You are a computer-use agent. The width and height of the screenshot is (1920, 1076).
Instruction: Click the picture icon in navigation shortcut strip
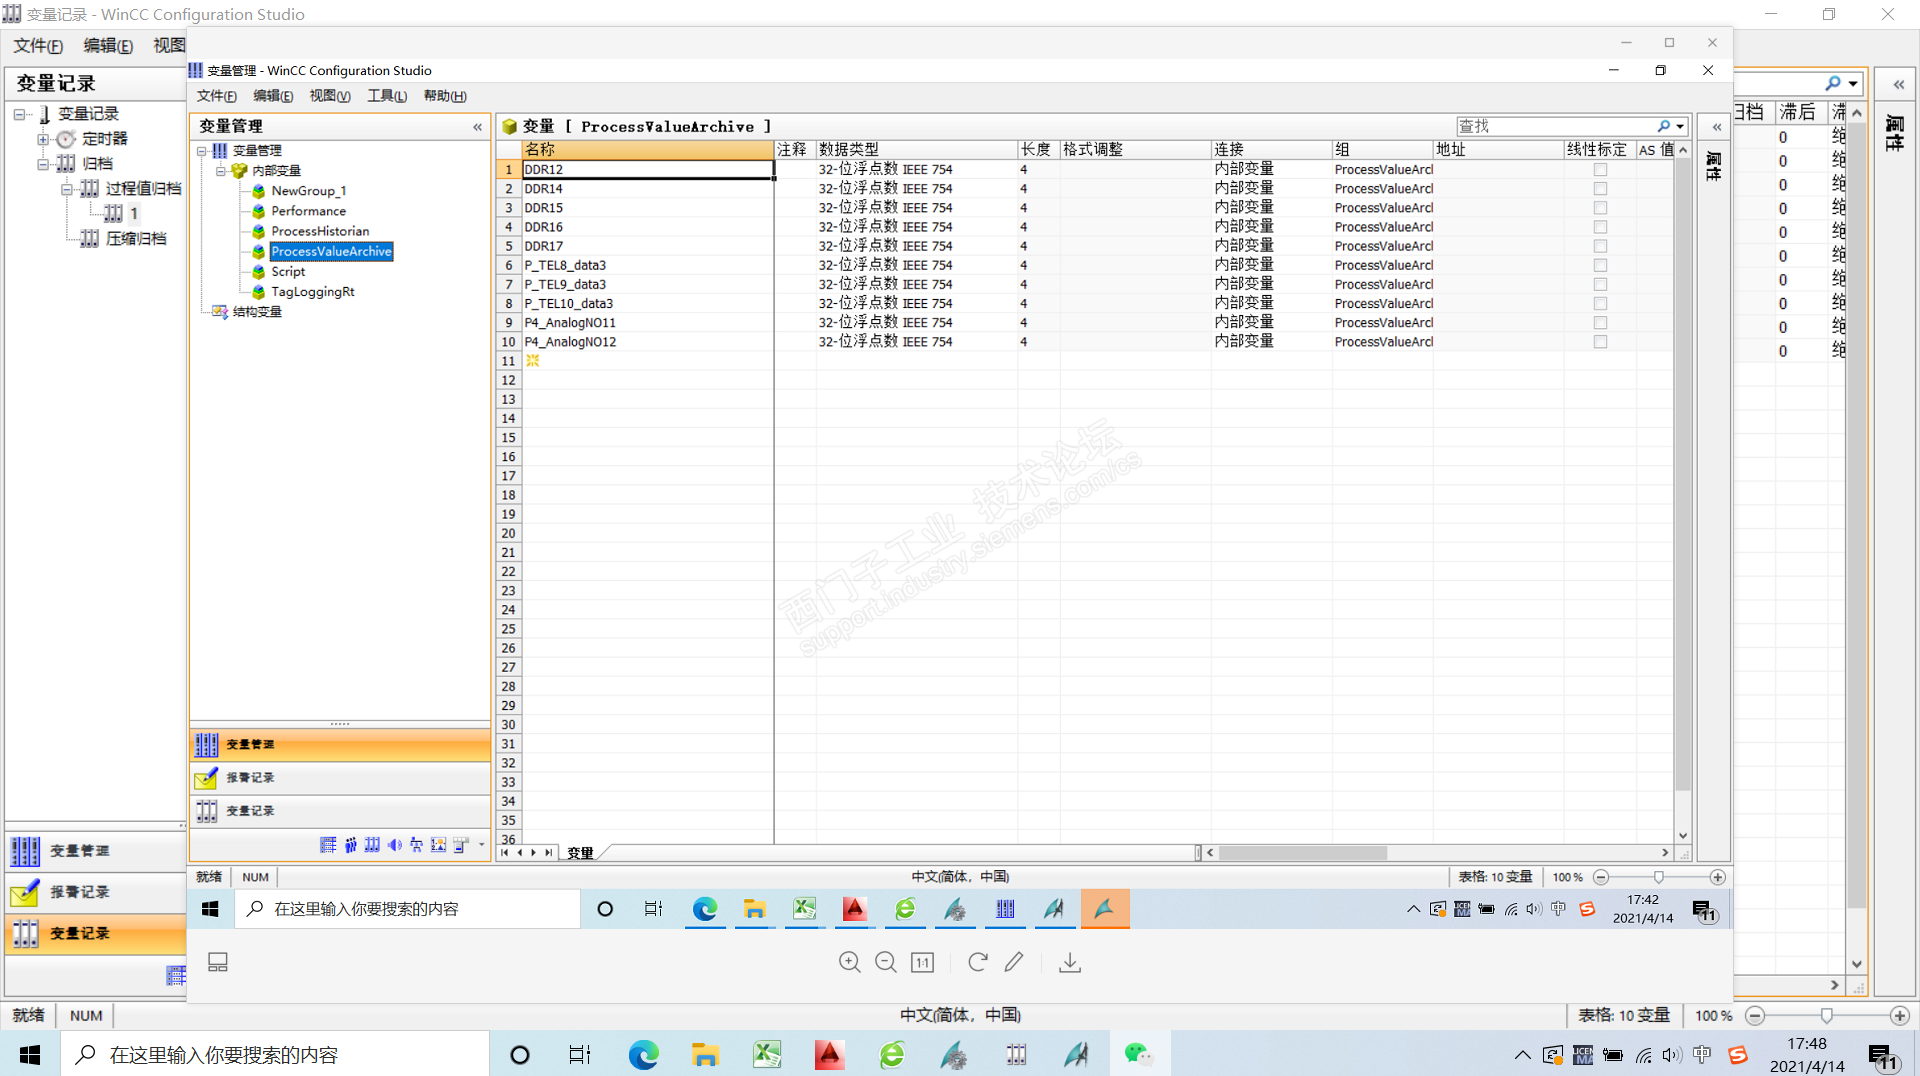pos(438,845)
